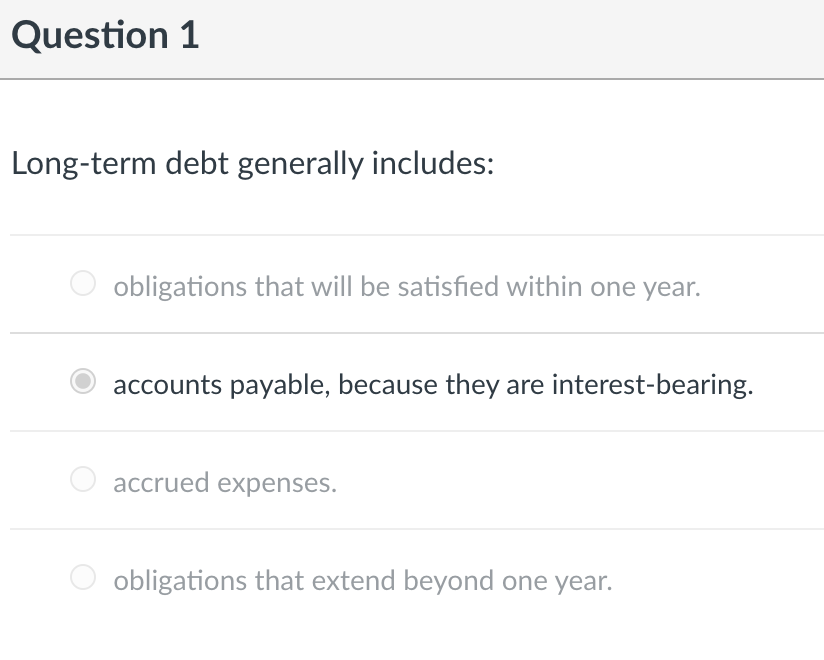Select the 'accounts payable, because they are interest-bearing' option
The width and height of the screenshot is (824, 660).
click(x=83, y=382)
